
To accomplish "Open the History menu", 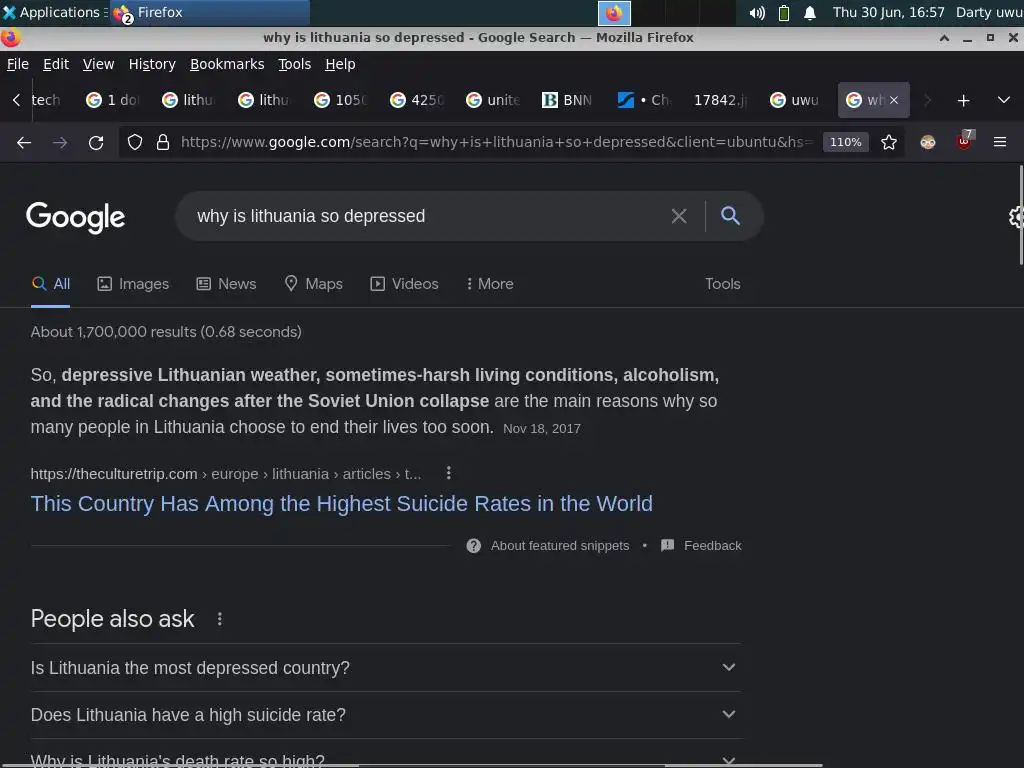I will [x=152, y=64].
